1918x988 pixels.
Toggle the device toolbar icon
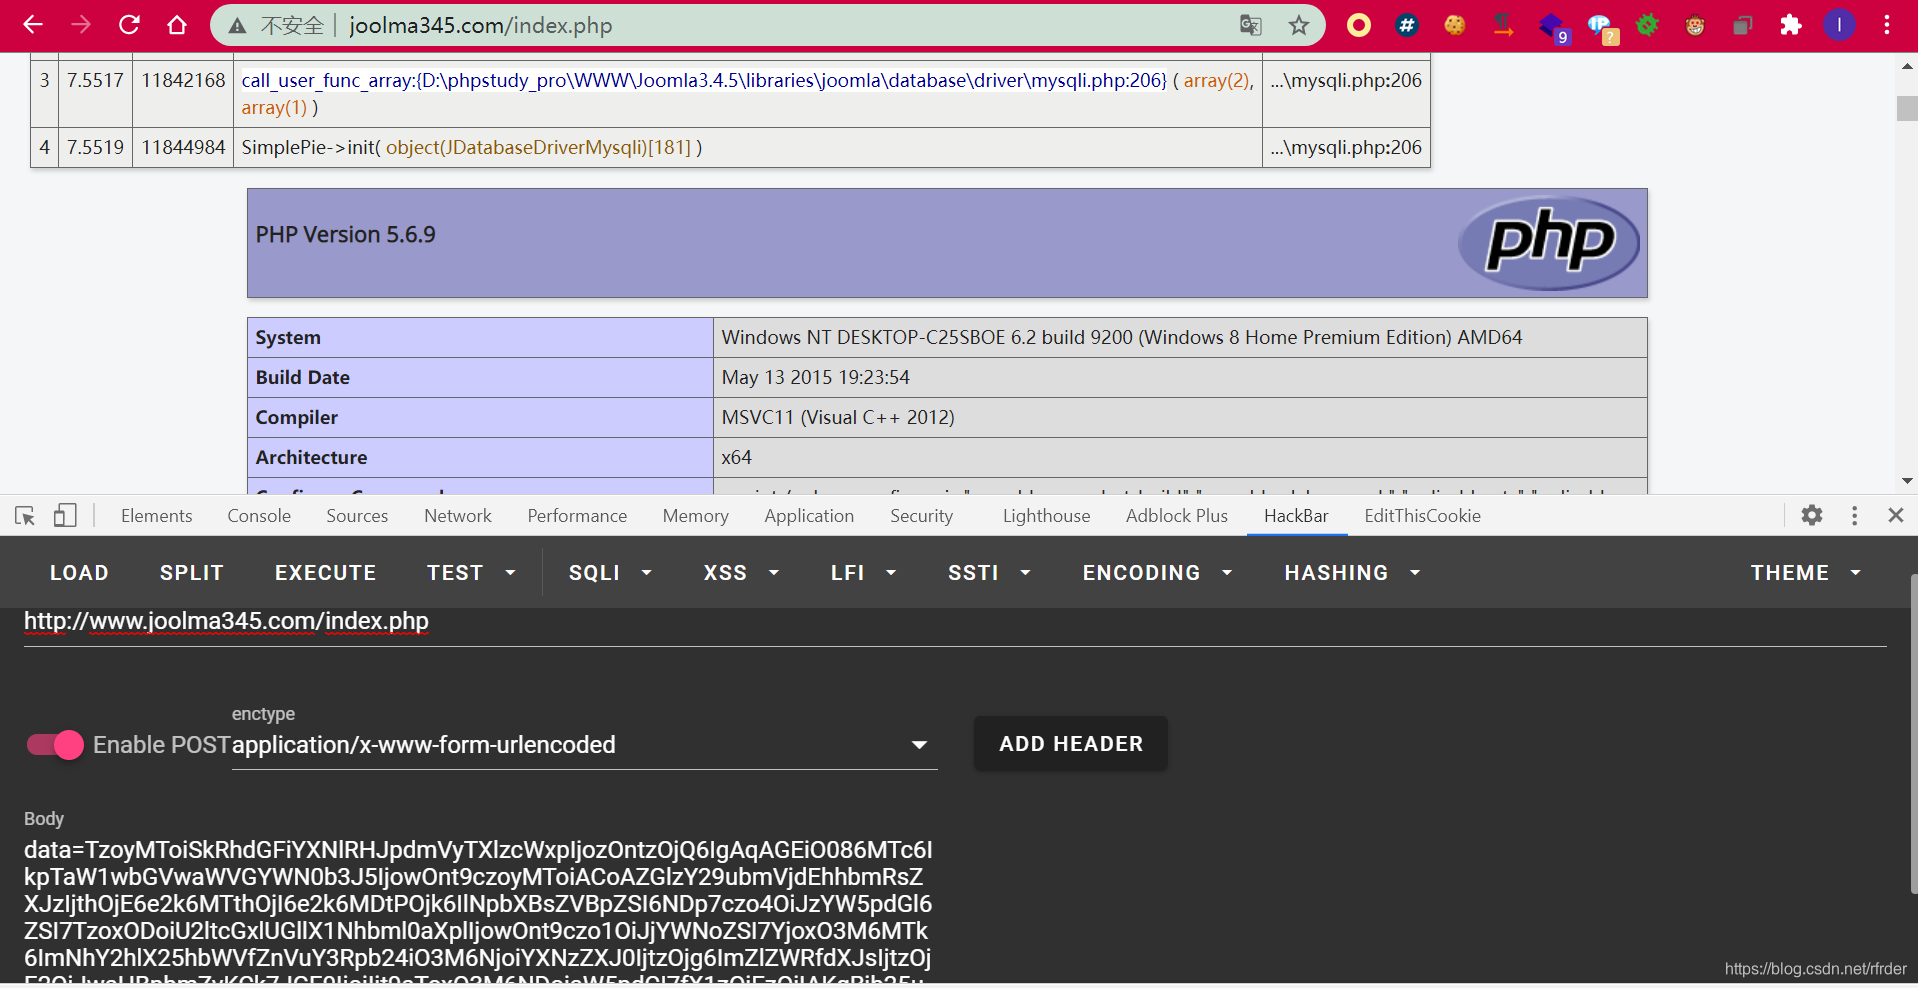coord(65,515)
